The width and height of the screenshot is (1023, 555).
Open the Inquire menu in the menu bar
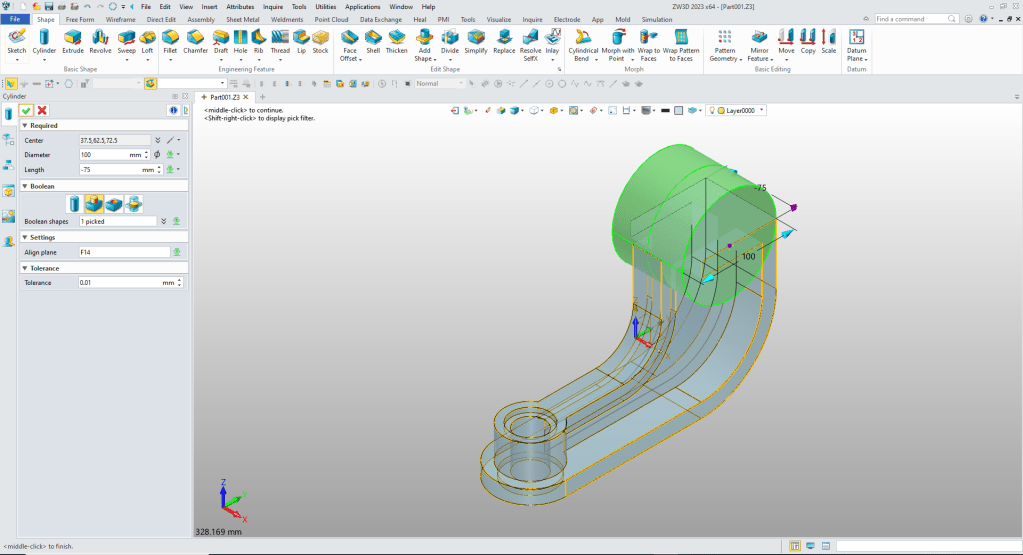click(x=273, y=6)
